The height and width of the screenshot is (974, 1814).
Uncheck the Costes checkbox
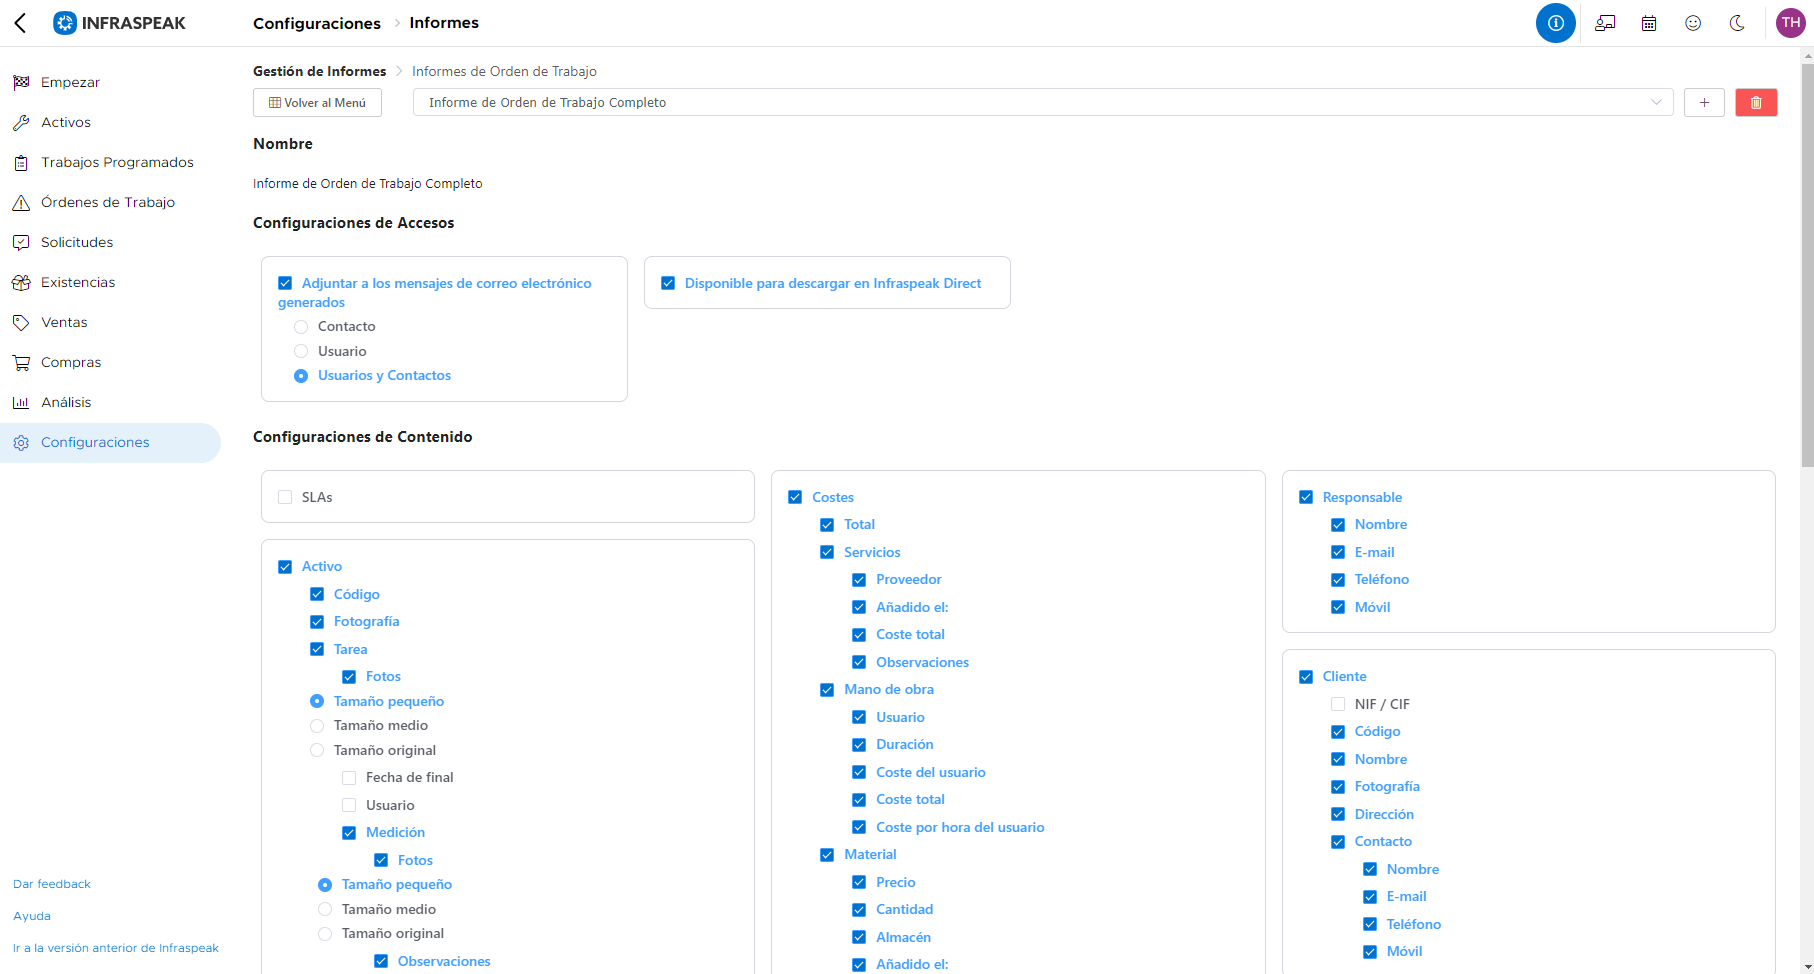click(x=795, y=497)
